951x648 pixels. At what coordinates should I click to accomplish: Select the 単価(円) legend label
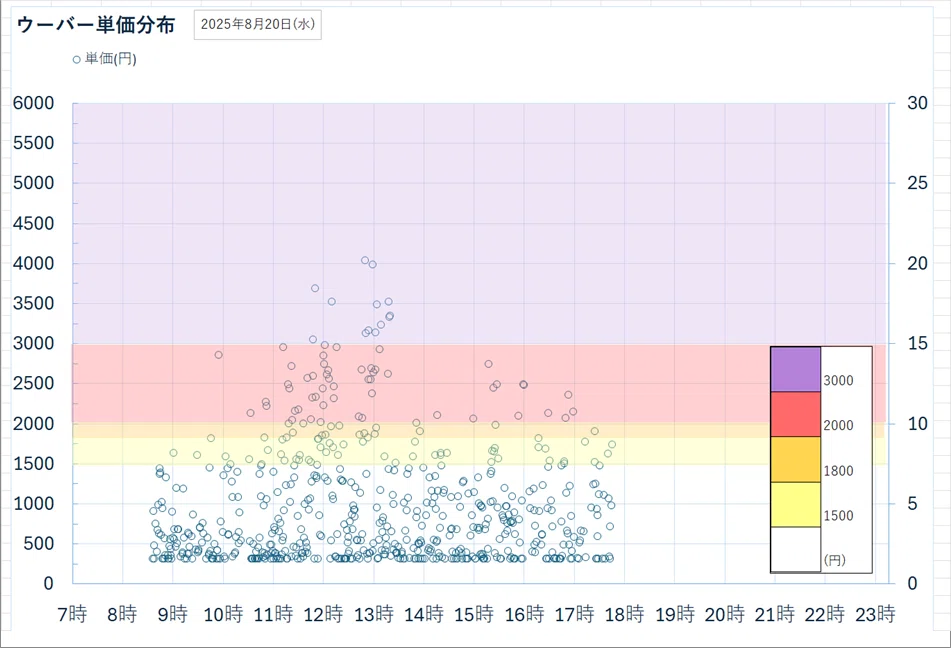point(111,59)
